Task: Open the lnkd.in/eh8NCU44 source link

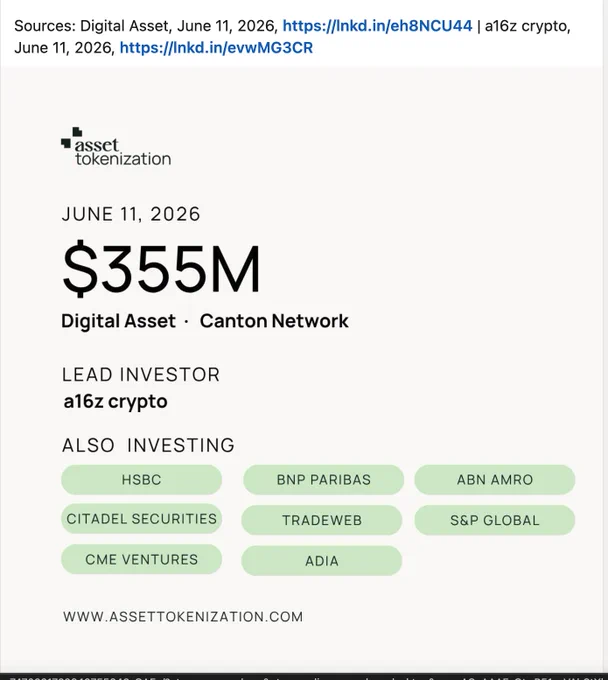Action: [377, 26]
